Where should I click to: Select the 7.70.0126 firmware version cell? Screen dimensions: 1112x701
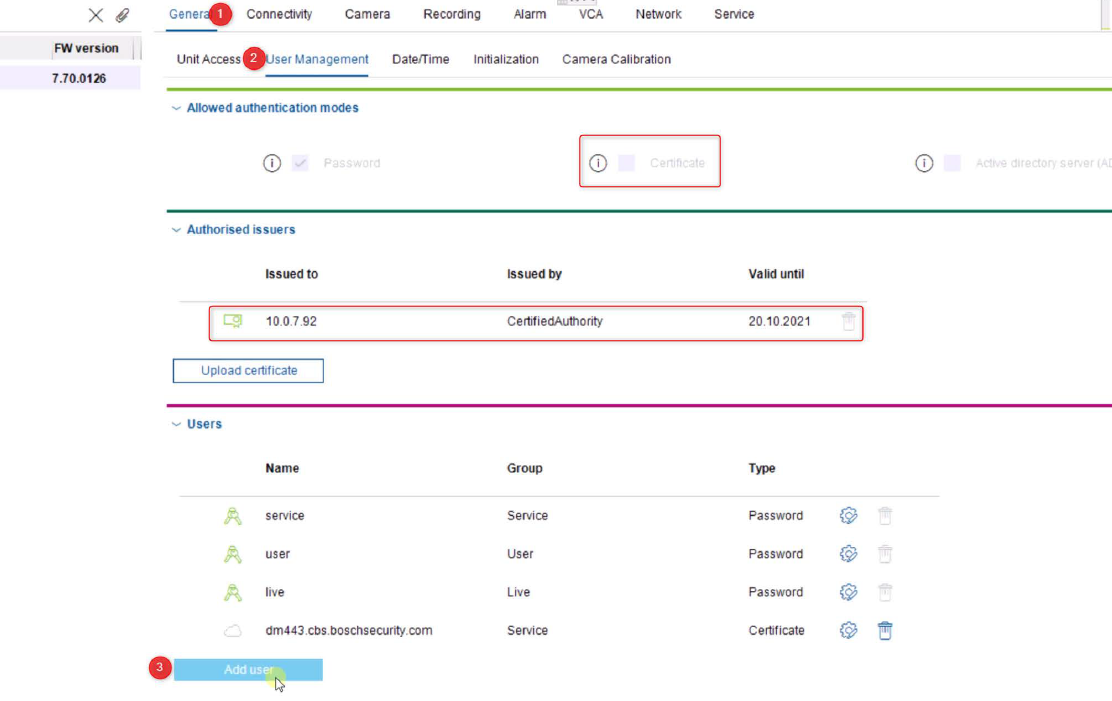pos(79,78)
